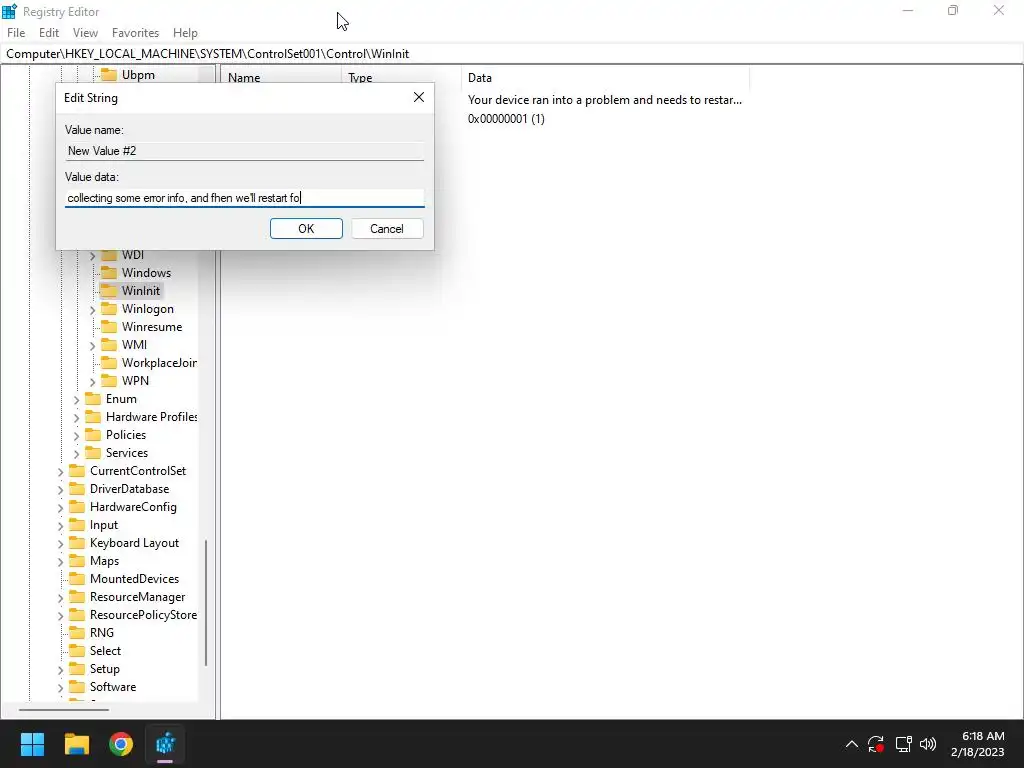Expand the DriverDatabase key
The width and height of the screenshot is (1024, 768).
61,490
